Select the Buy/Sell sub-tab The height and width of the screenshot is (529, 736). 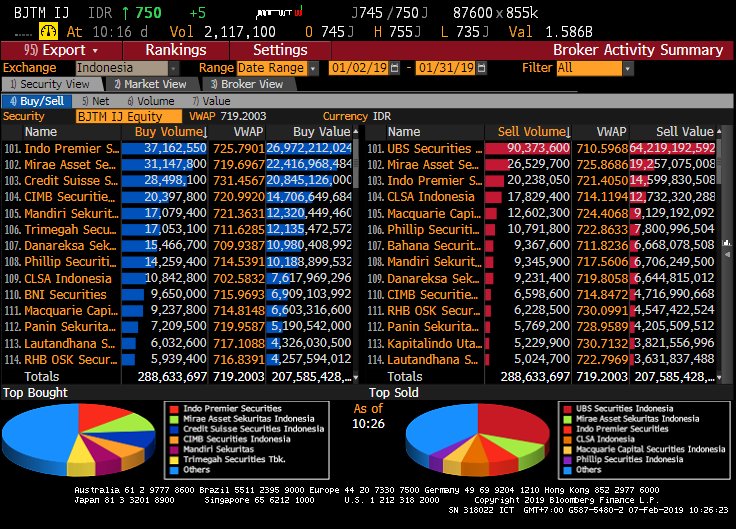pos(37,101)
